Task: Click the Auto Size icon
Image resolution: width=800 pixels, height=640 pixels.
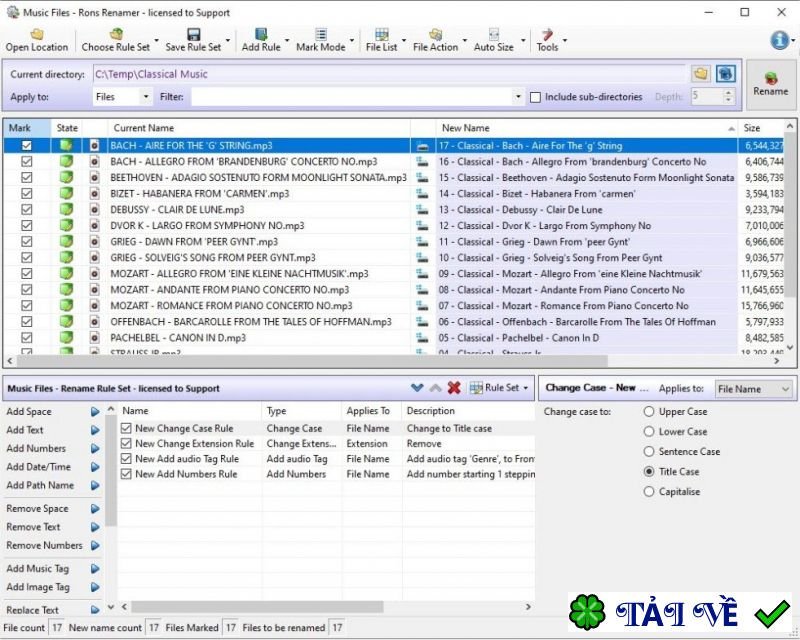Action: 493,35
